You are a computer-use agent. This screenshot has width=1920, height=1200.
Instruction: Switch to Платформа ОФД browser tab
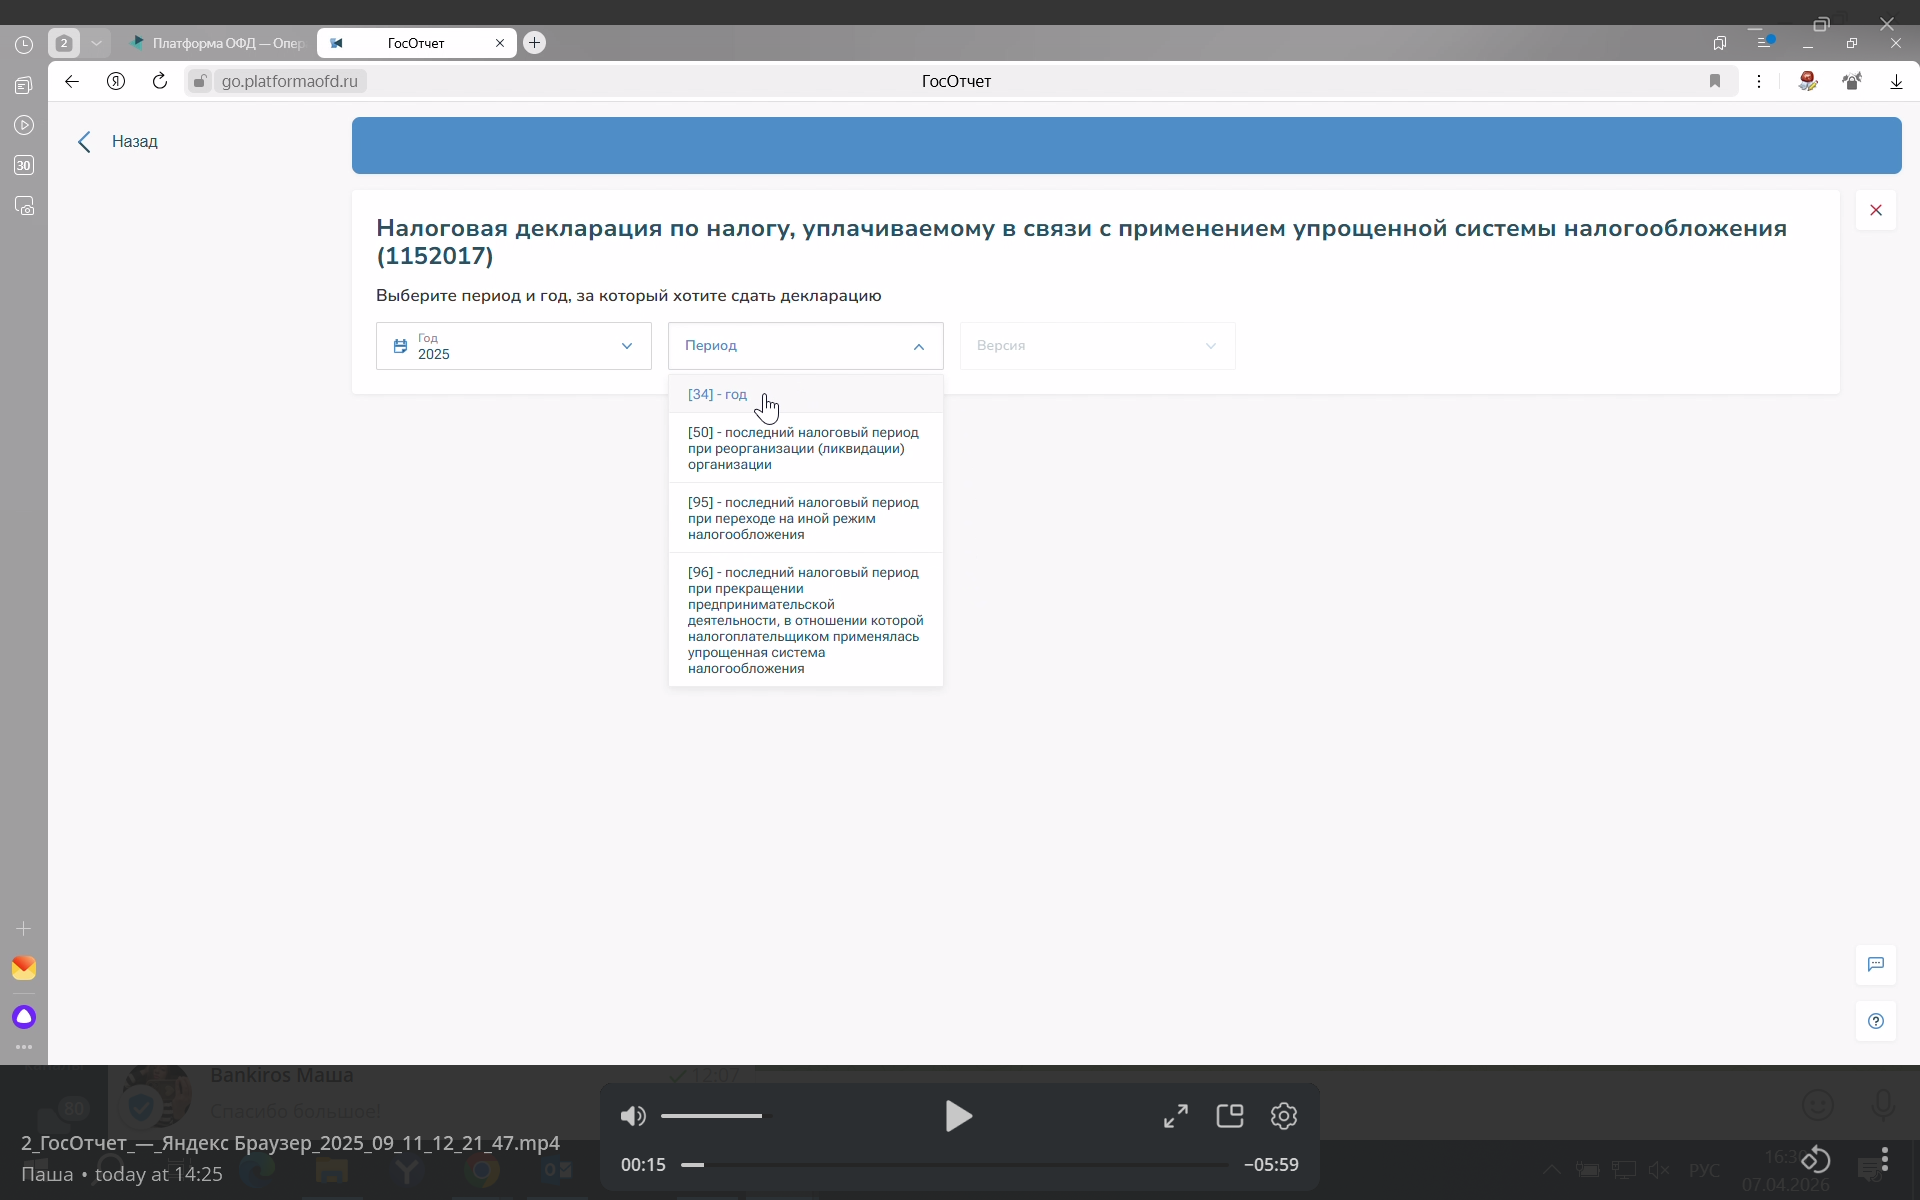coord(220,43)
